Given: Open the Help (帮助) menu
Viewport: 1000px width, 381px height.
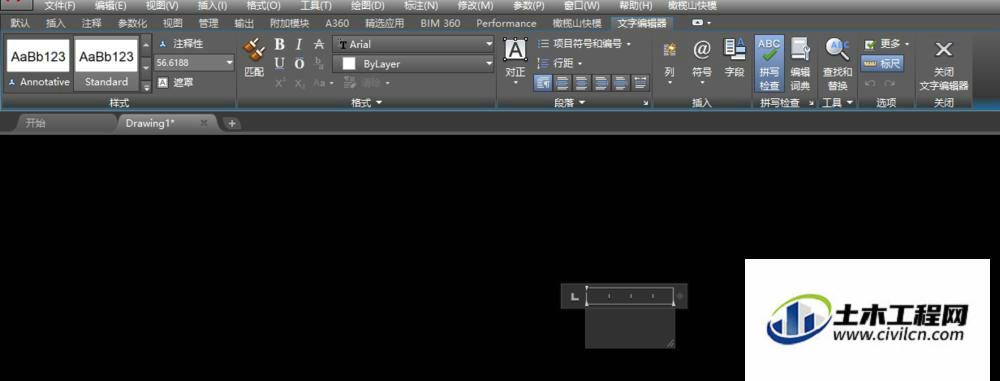Looking at the screenshot, I should 635,6.
